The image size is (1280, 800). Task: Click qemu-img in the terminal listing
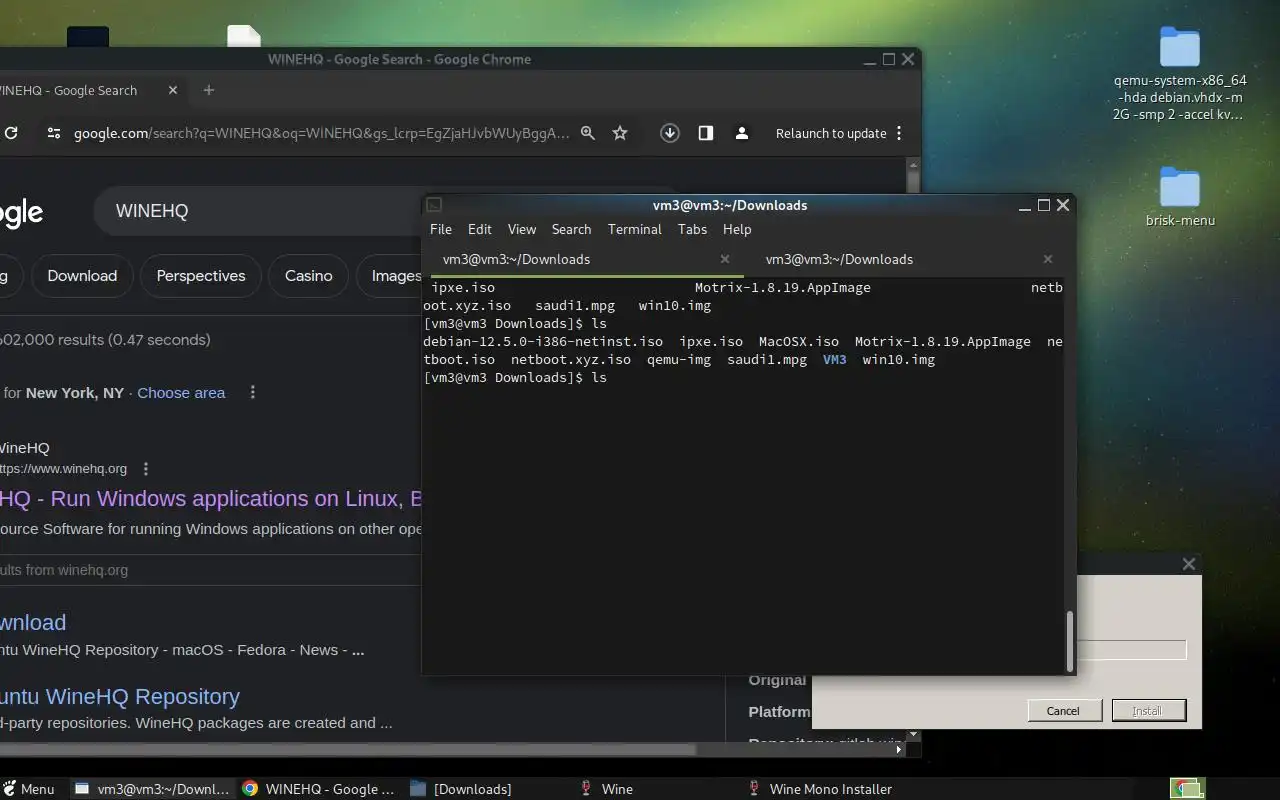(679, 359)
